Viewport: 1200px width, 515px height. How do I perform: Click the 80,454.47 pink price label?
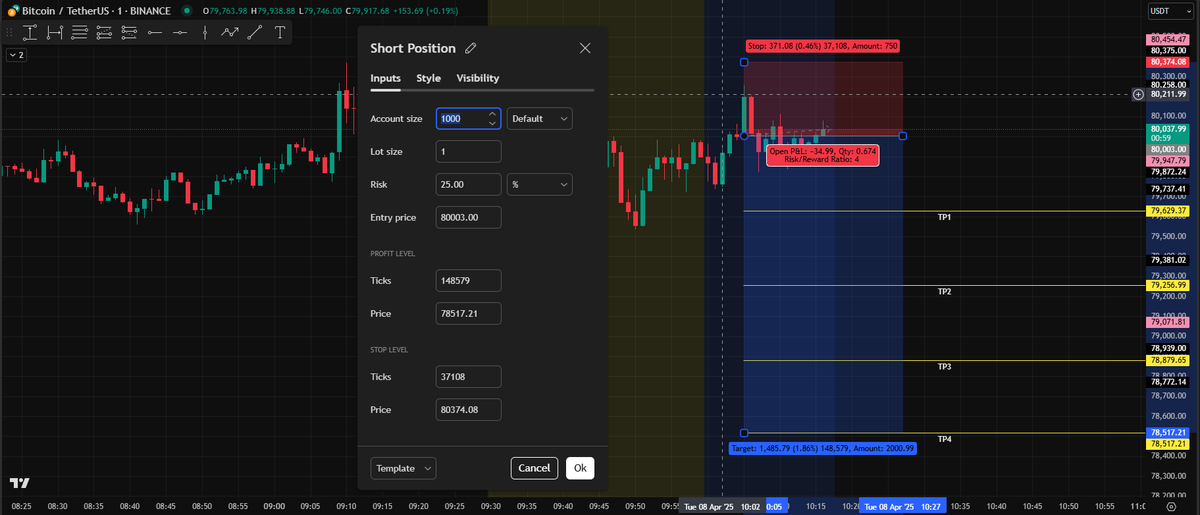pyautogui.click(x=1168, y=40)
